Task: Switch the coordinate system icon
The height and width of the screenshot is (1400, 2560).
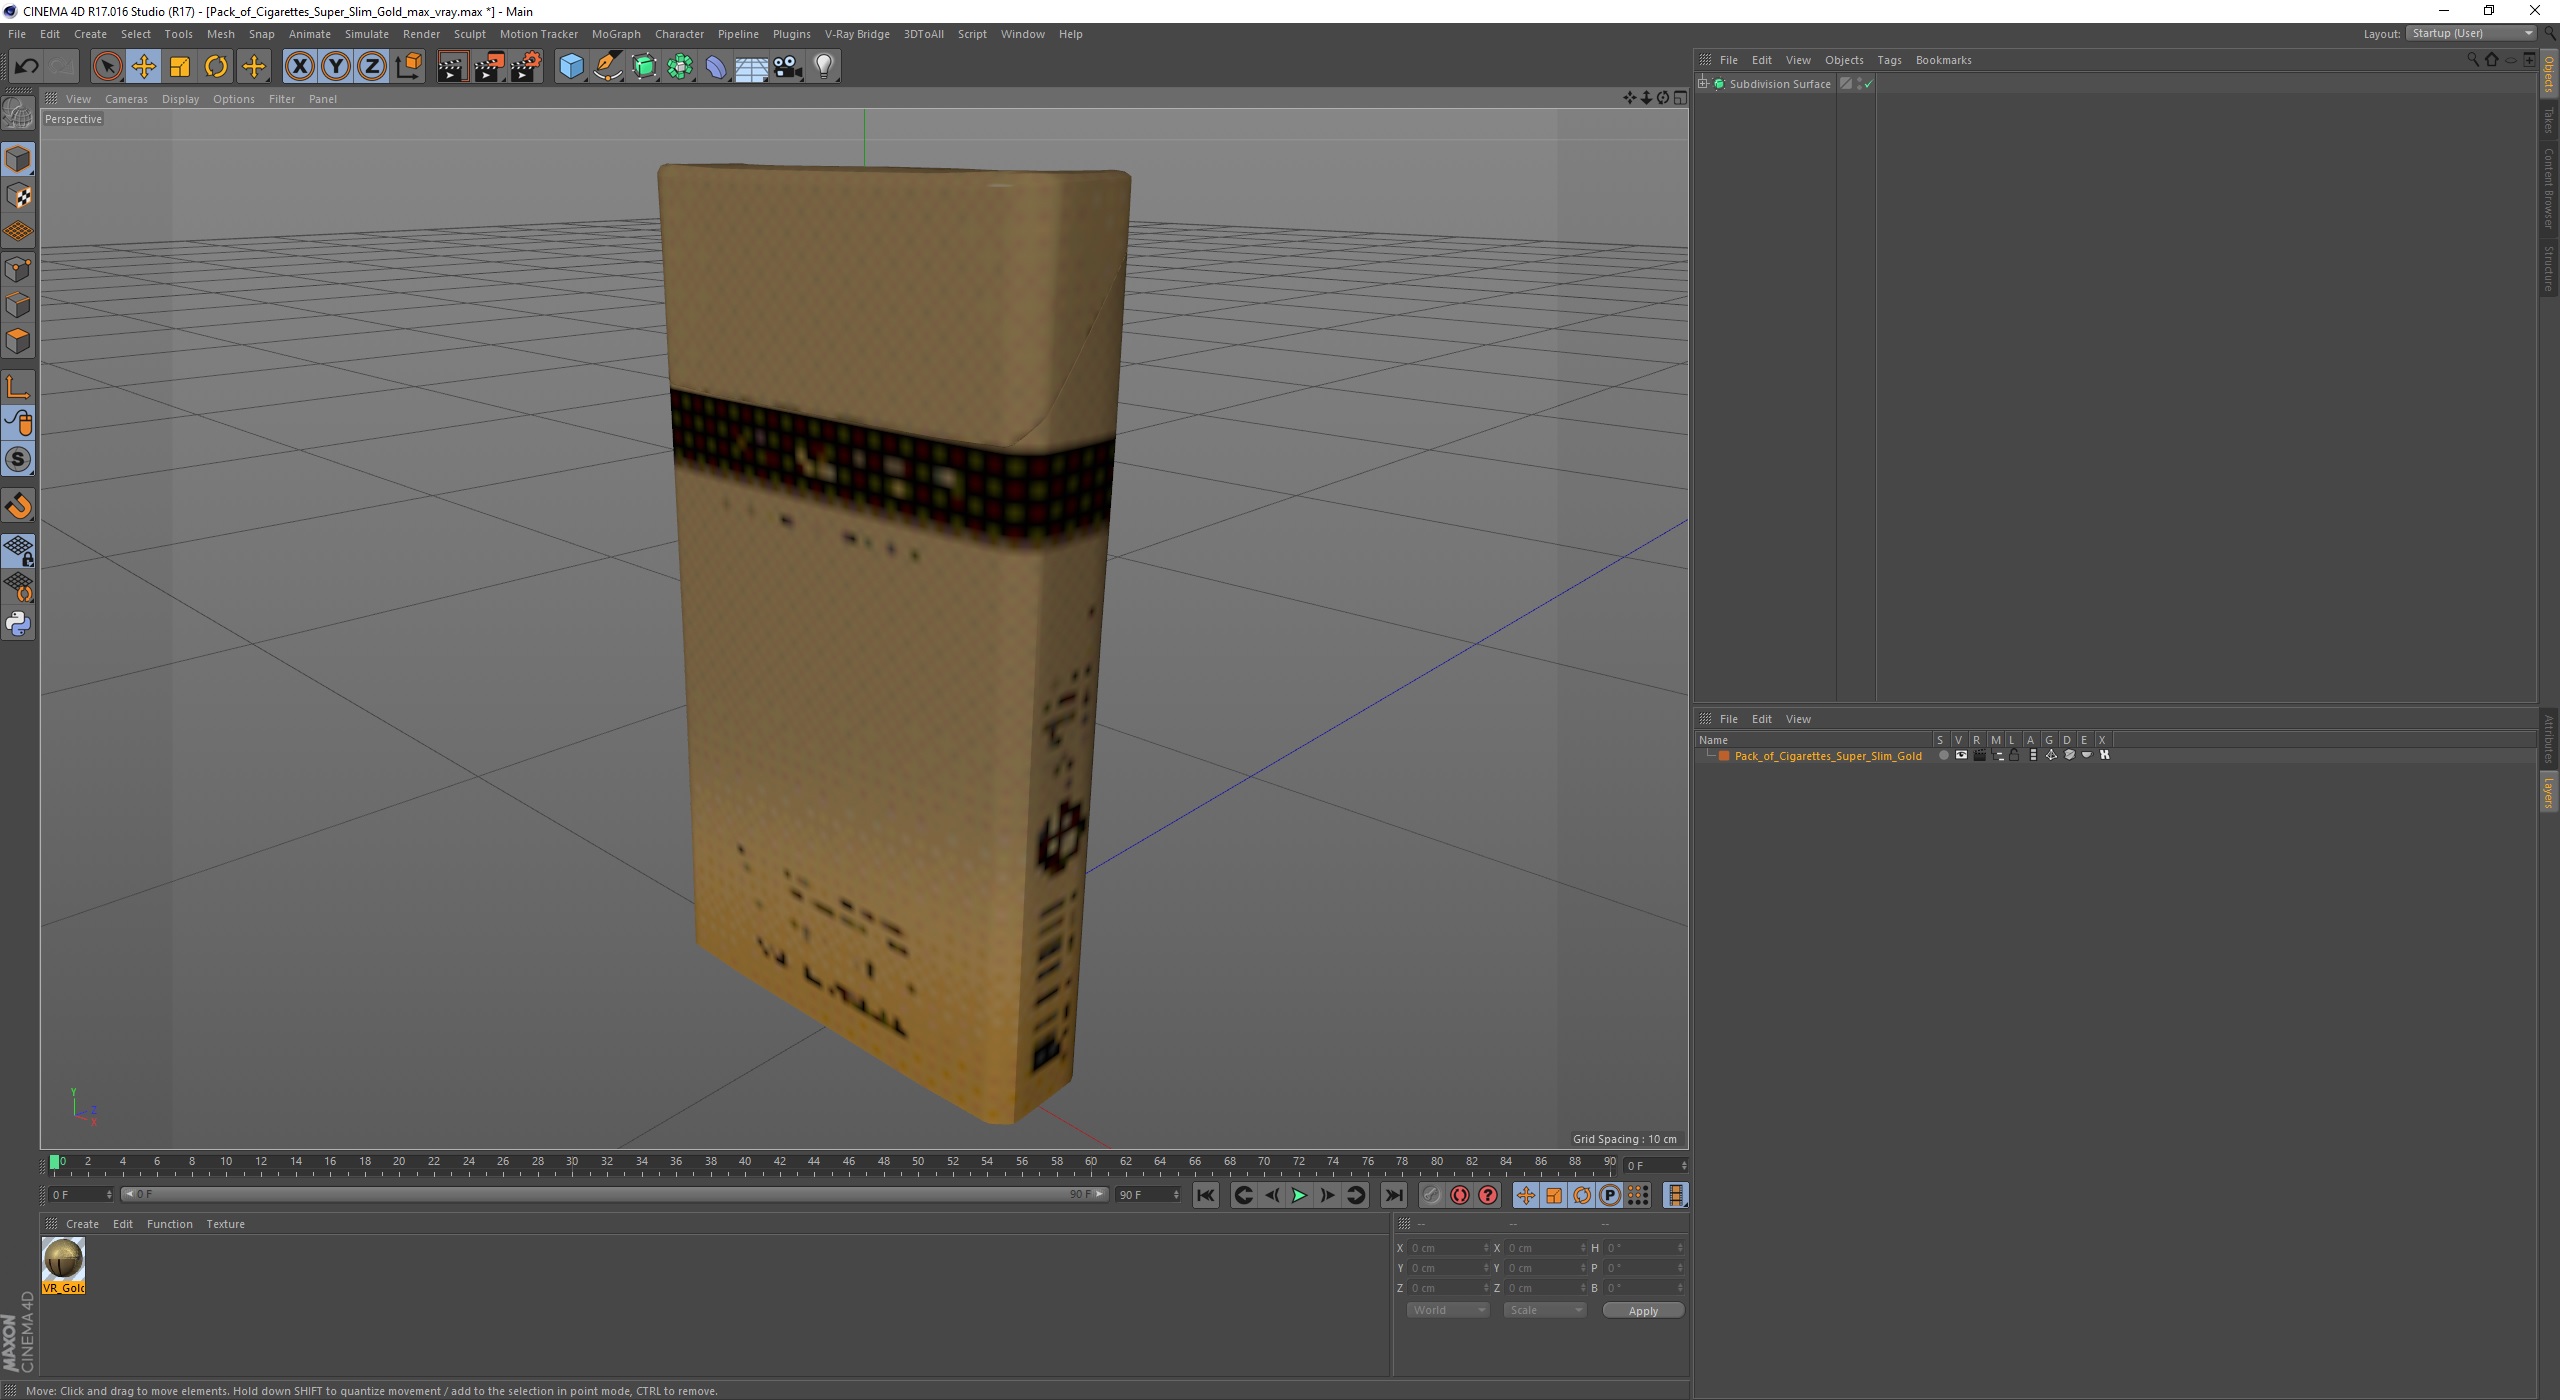Action: pyautogui.click(x=409, y=67)
